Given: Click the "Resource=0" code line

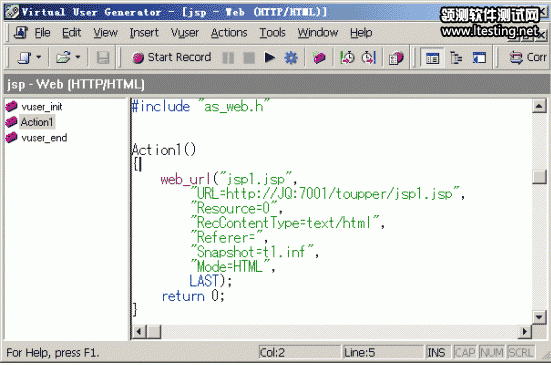Looking at the screenshot, I should 236,208.
